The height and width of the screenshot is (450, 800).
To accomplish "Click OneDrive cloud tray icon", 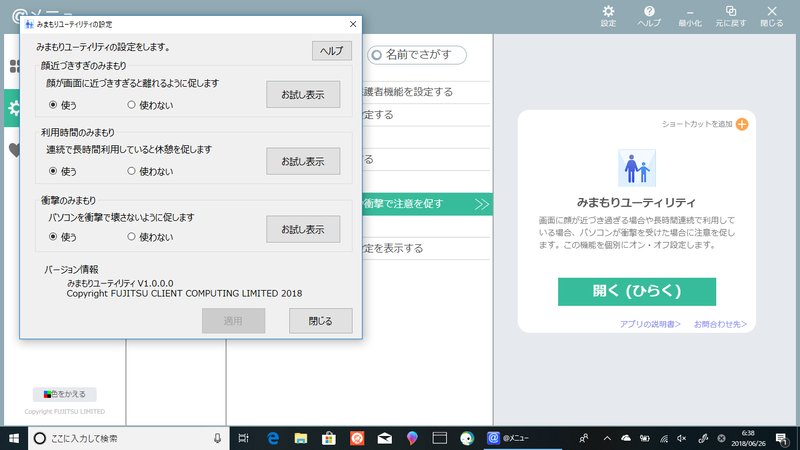I will point(626,438).
